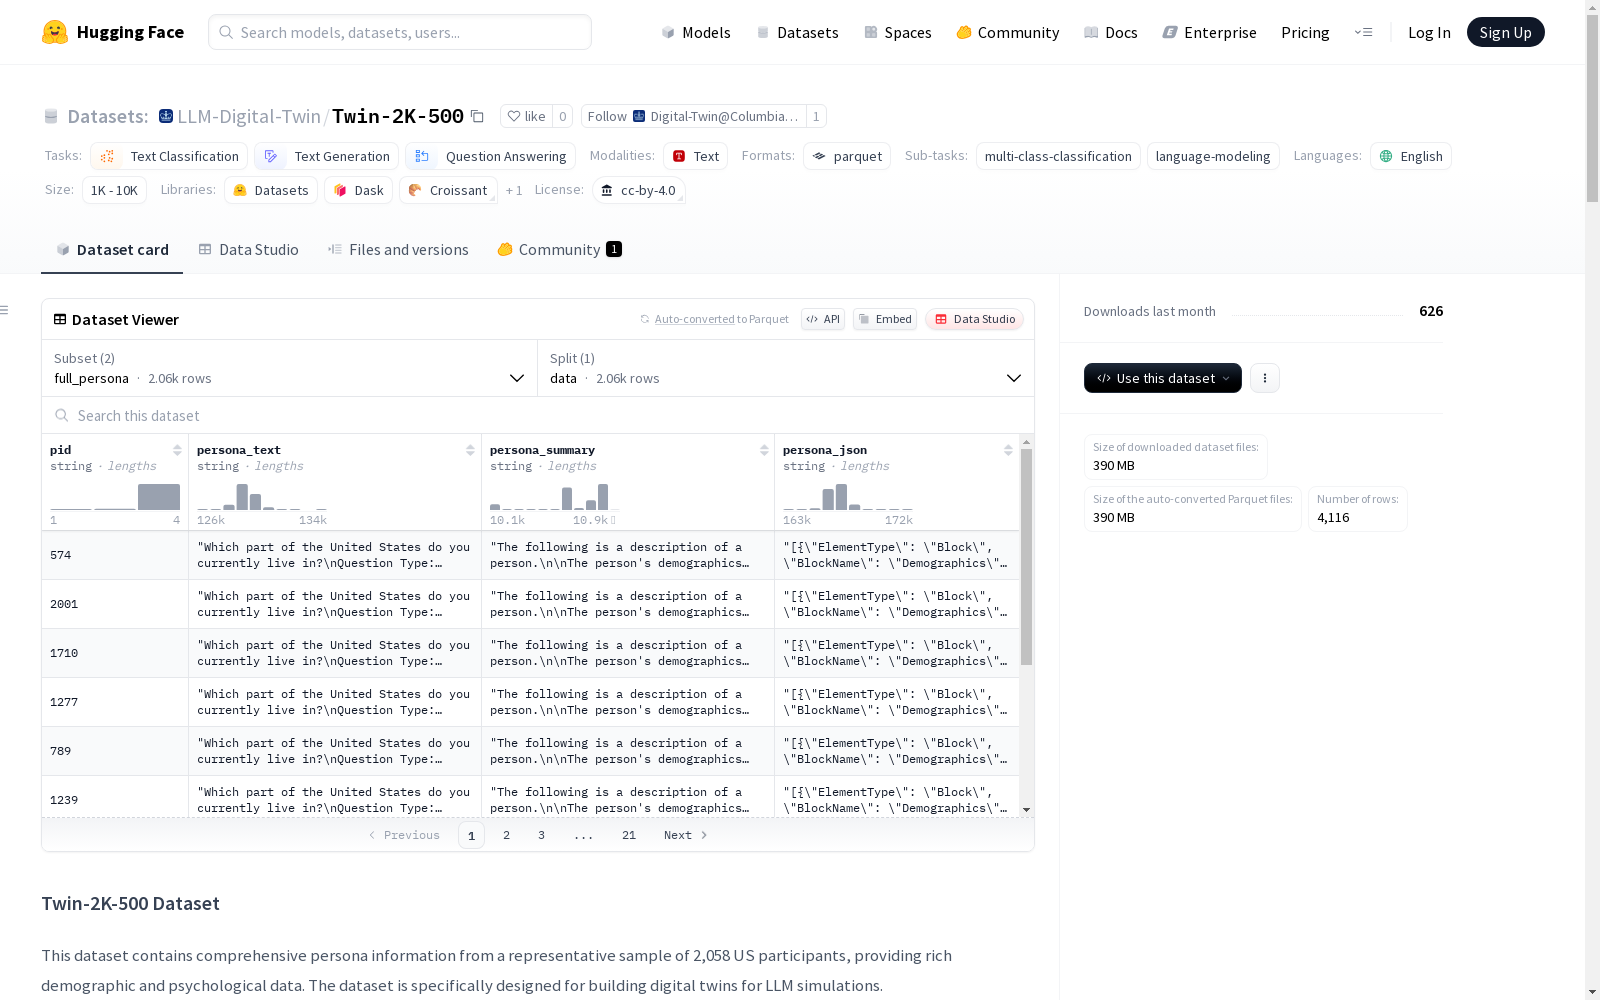Open the API button

click(823, 319)
